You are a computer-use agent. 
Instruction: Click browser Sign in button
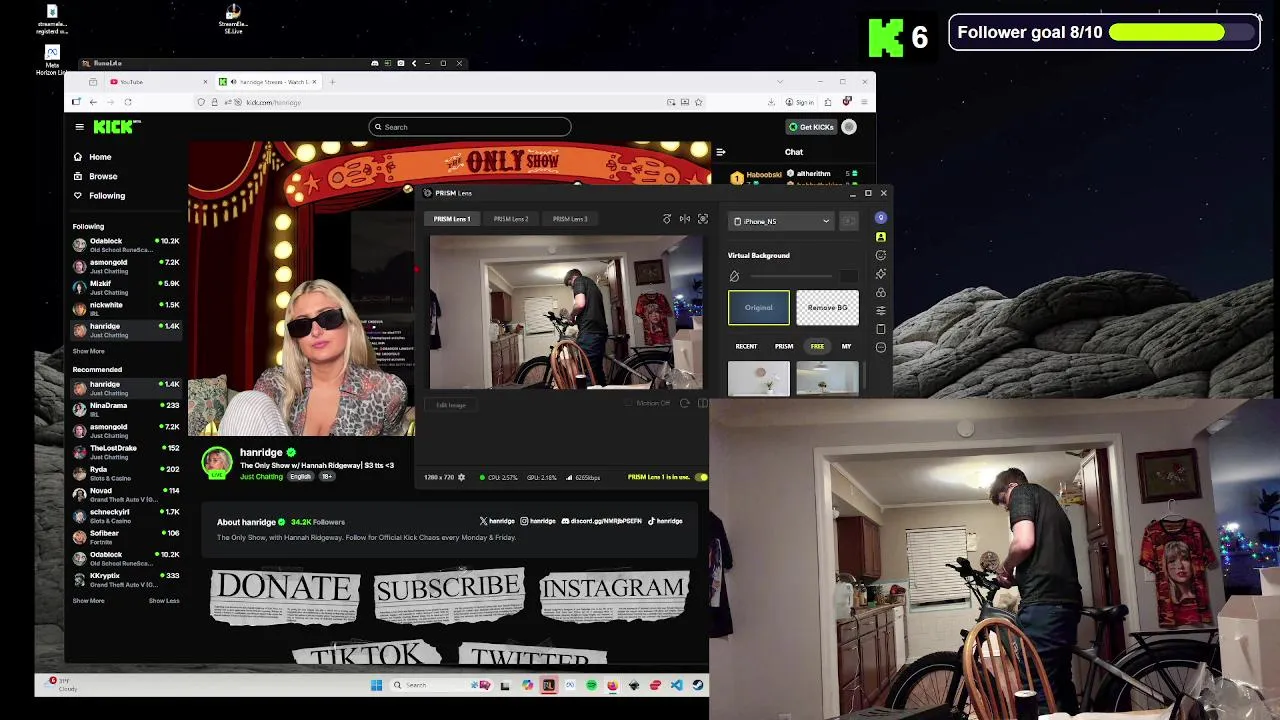click(799, 102)
